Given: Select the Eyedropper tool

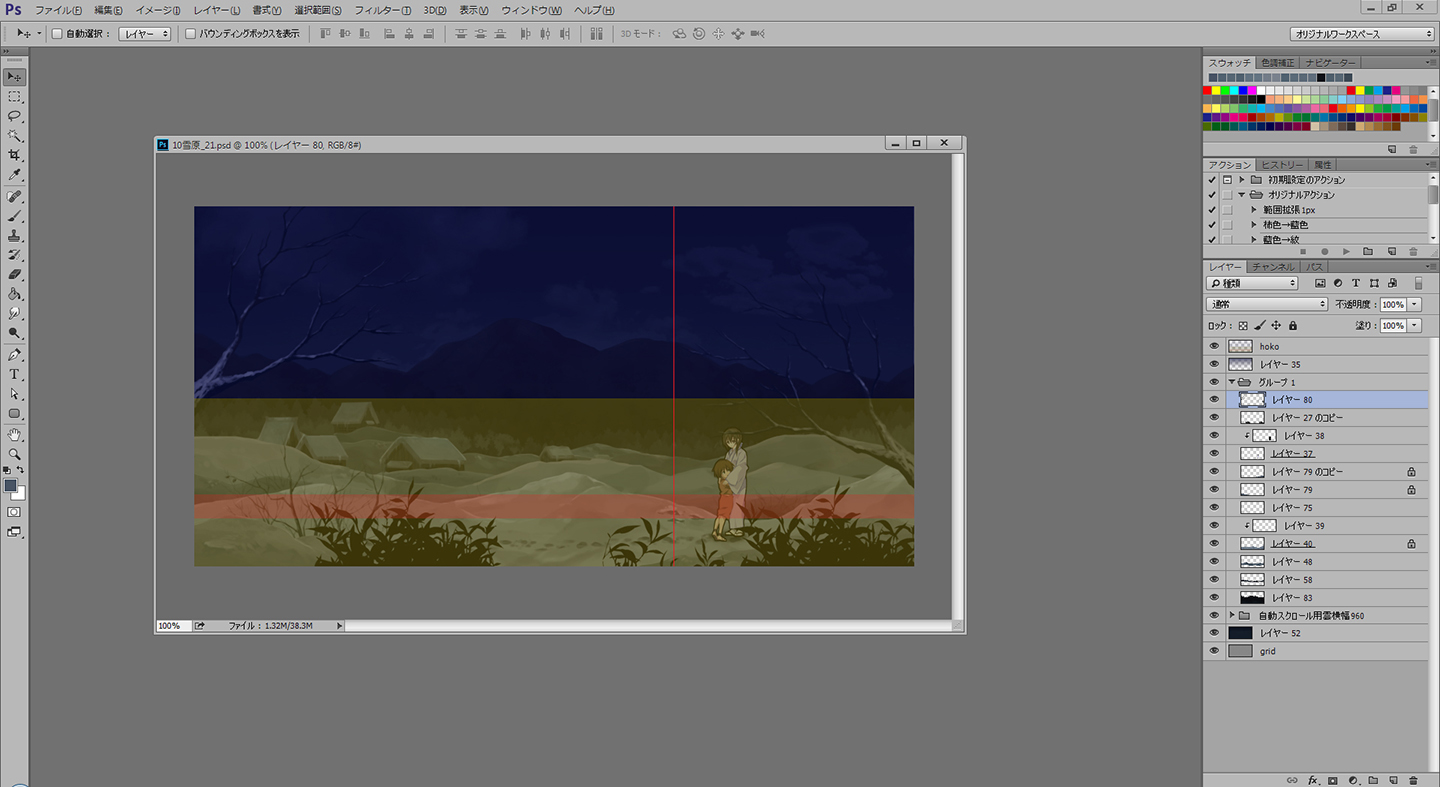Looking at the screenshot, I should 14,175.
